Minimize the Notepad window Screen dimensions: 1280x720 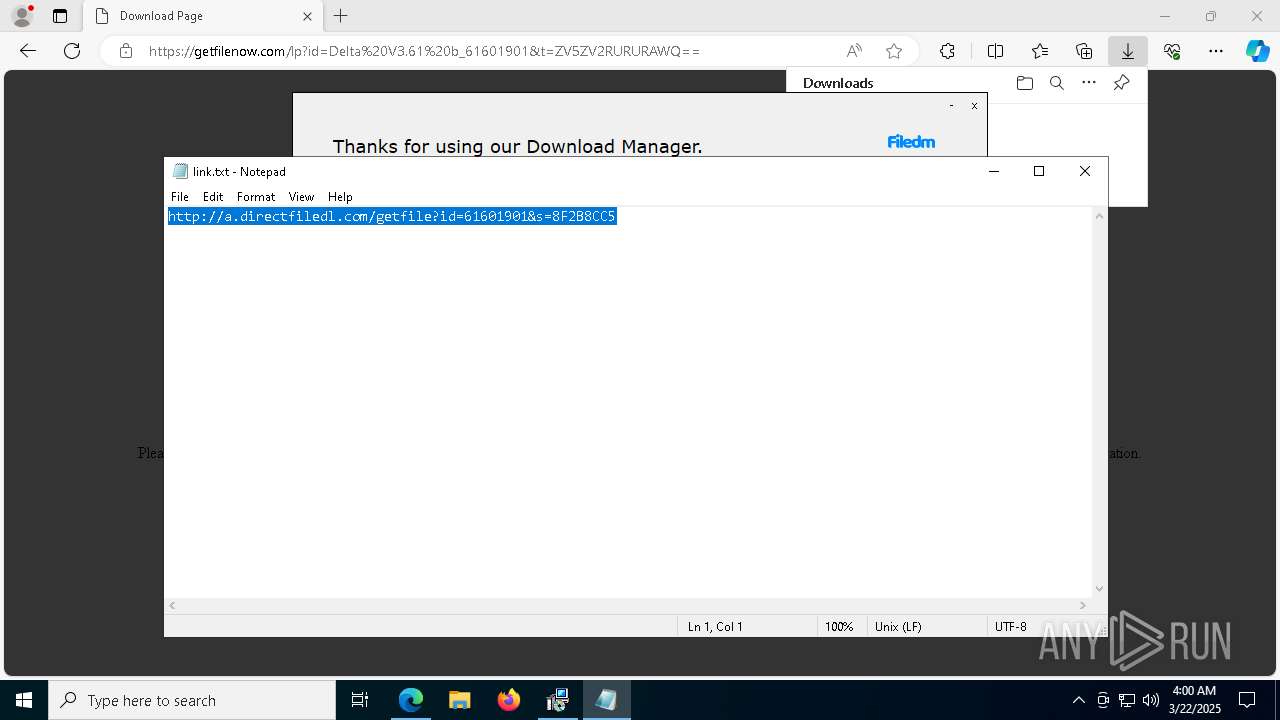[994, 171]
